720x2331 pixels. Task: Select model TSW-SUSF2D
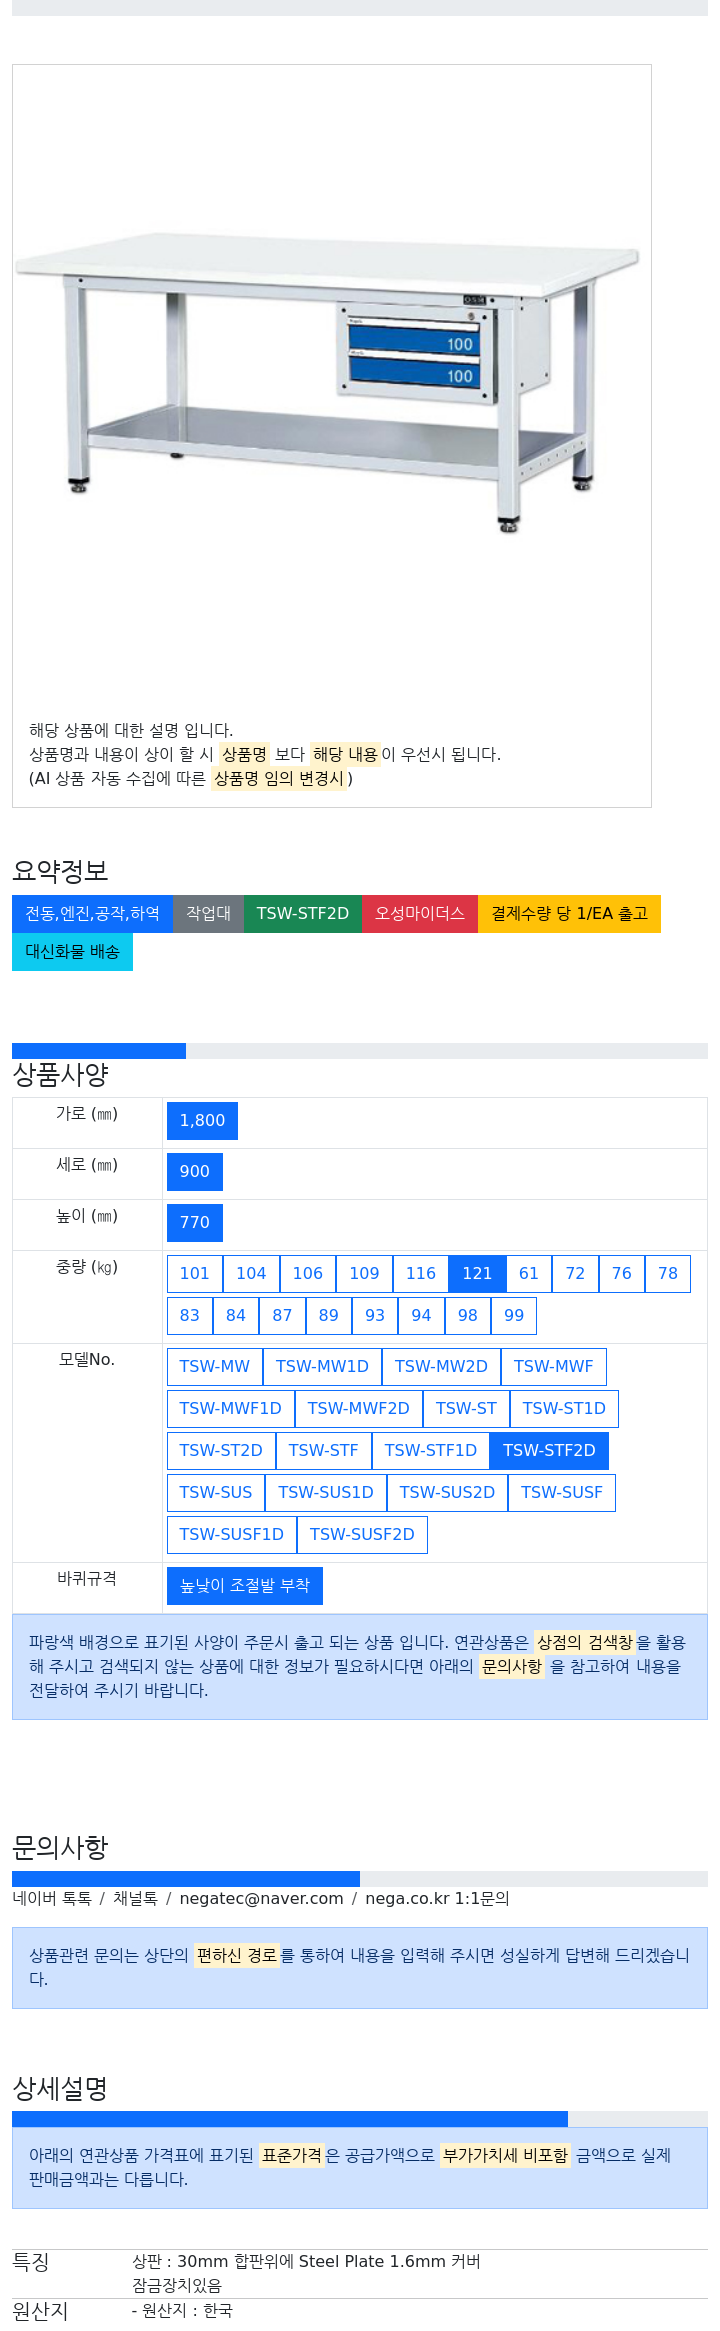click(x=362, y=1535)
